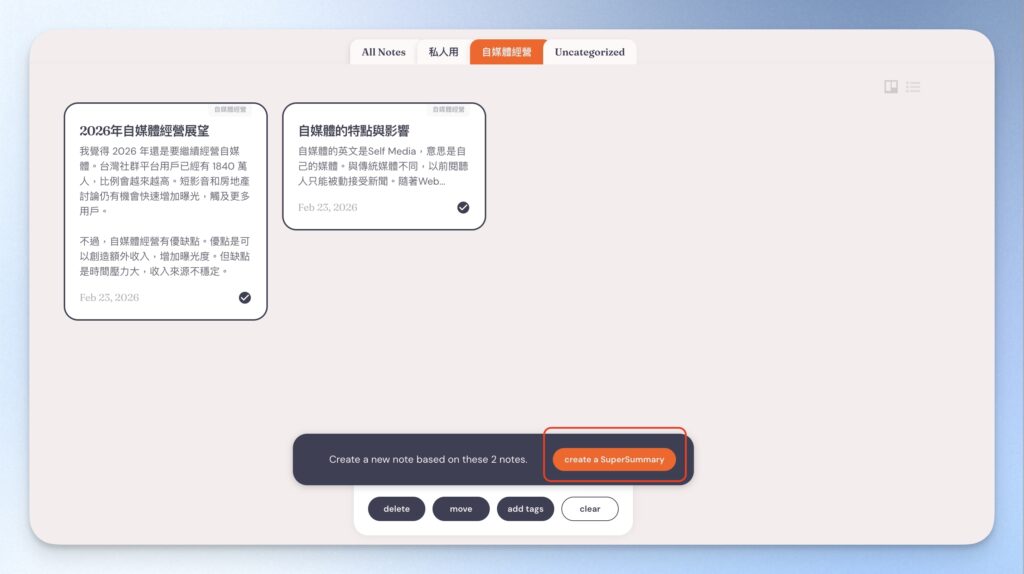The height and width of the screenshot is (574, 1024).
Task: Move the selected notes
Action: [x=461, y=509]
